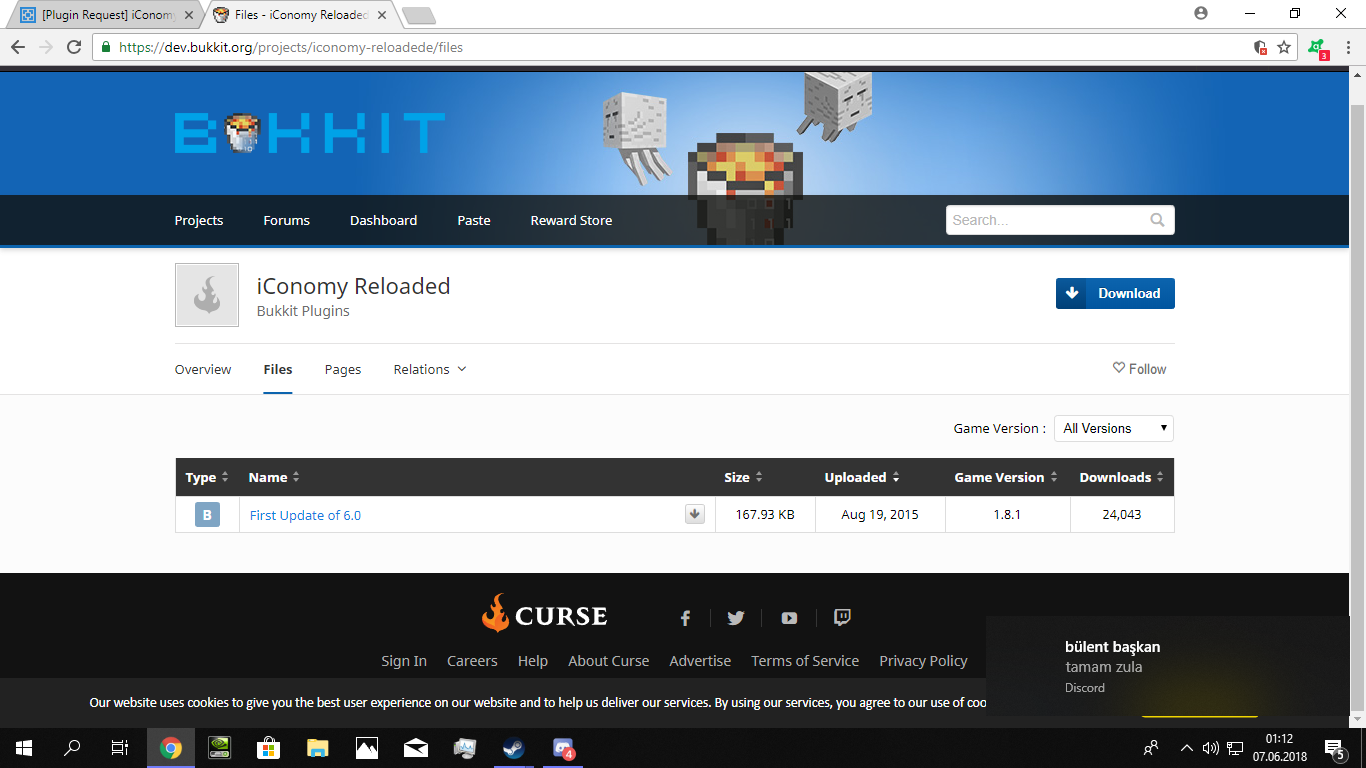Click the page vertical scrollbar
Viewport: 1366px width, 768px height.
click(1357, 410)
